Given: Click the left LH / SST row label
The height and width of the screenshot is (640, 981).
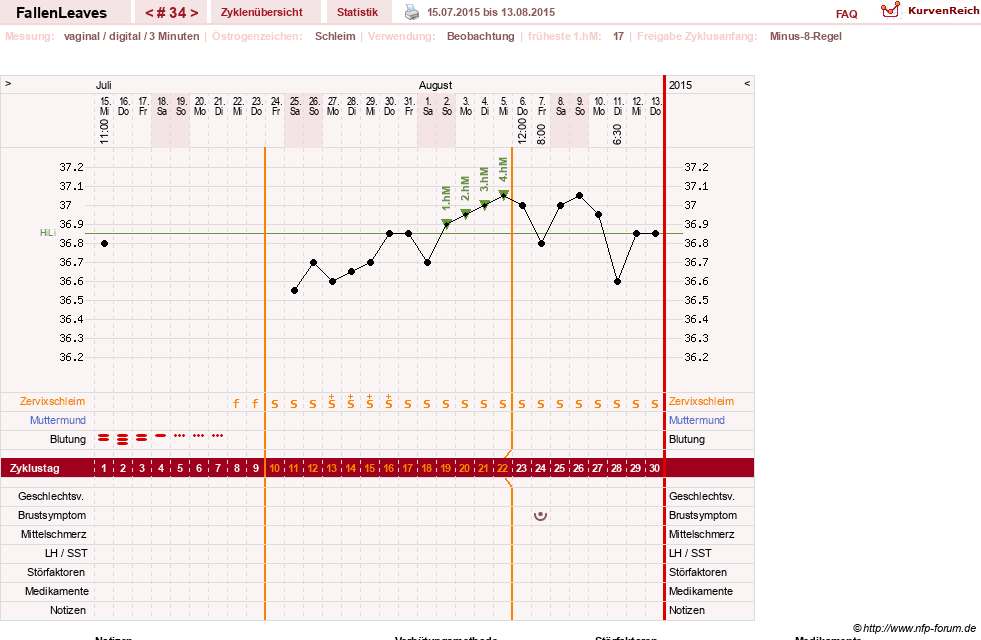Looking at the screenshot, I should [66, 553].
